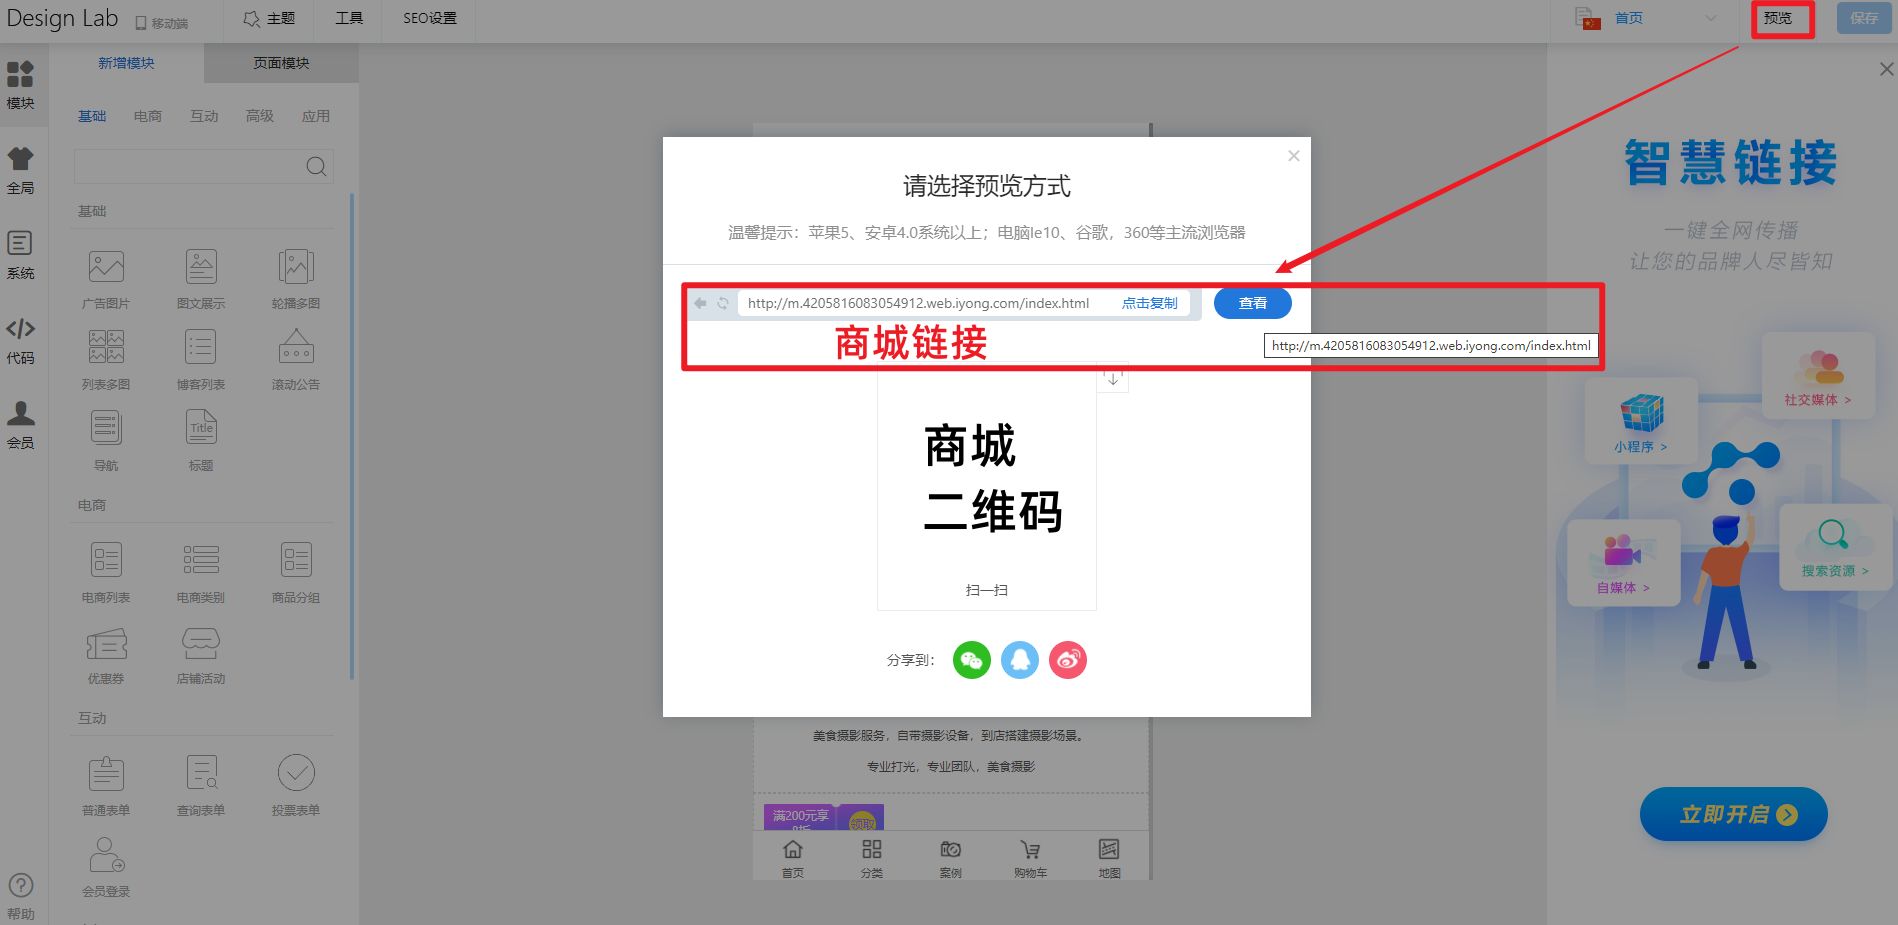The width and height of the screenshot is (1898, 925).
Task: Open the 模块 sidebar panel
Action: coord(20,85)
